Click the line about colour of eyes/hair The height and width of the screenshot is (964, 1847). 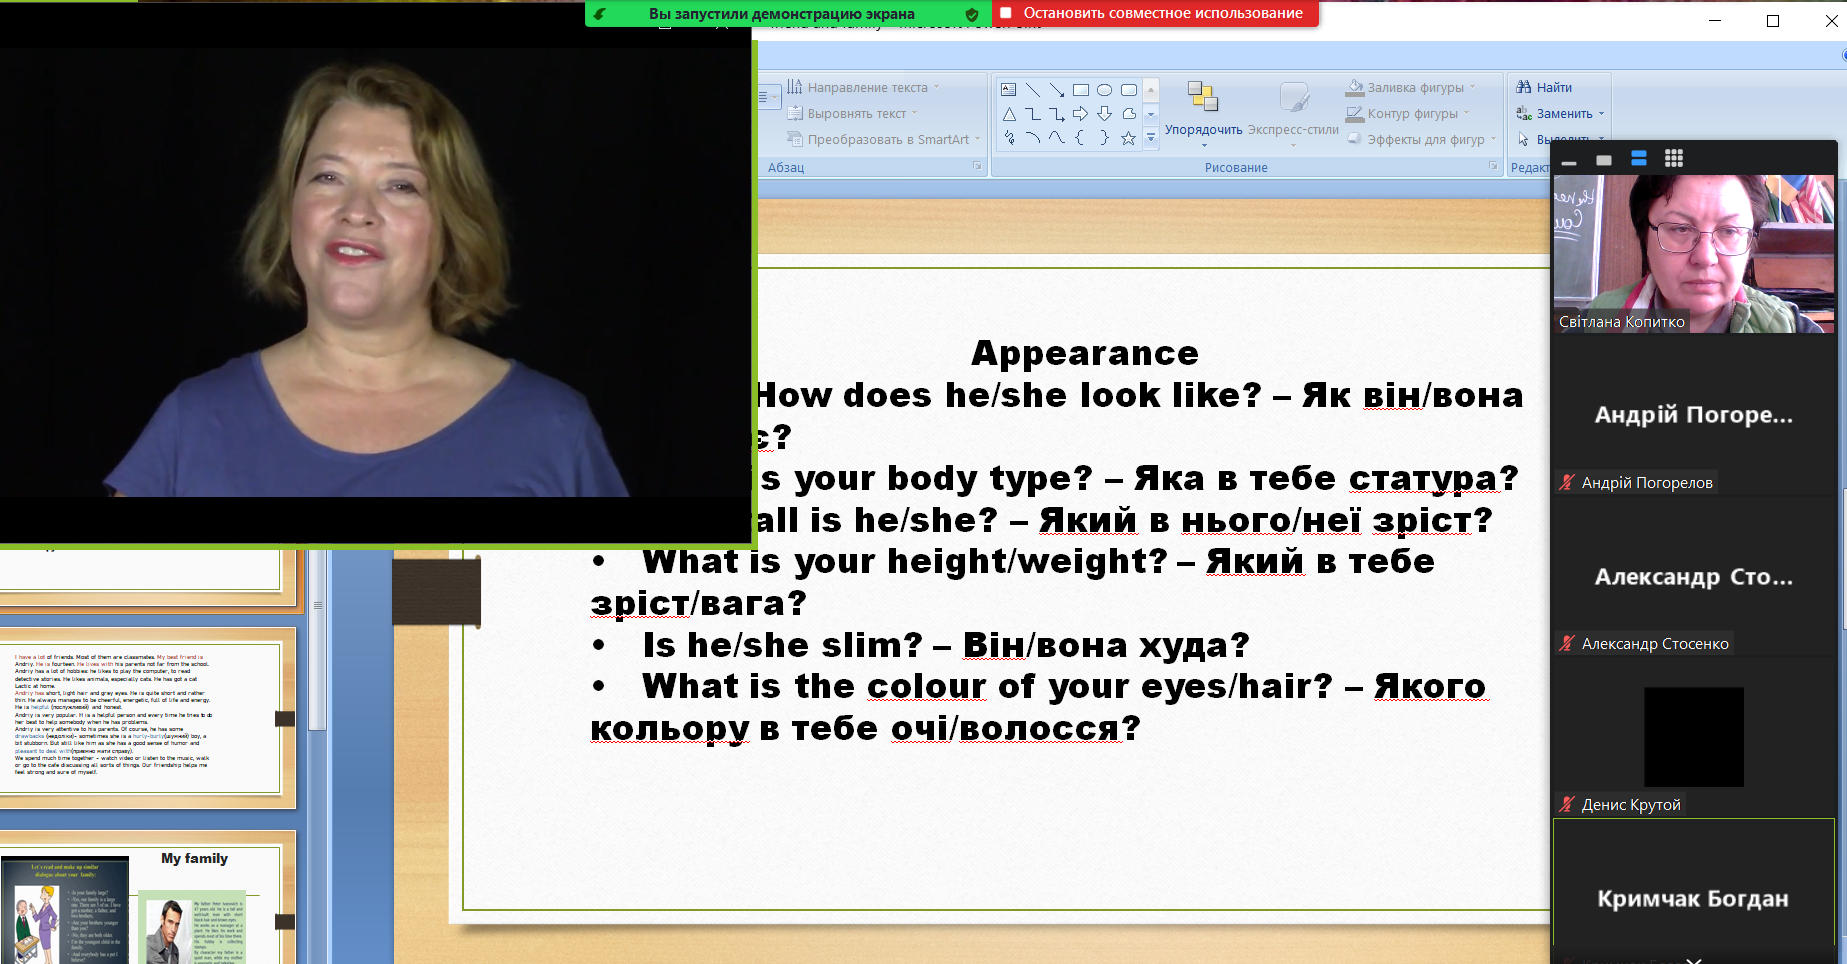1038,707
